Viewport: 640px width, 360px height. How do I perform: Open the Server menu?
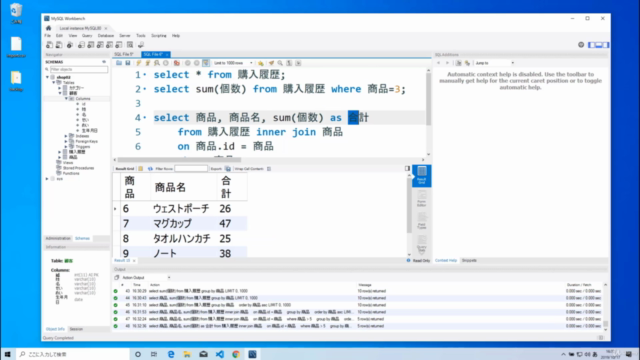point(125,36)
